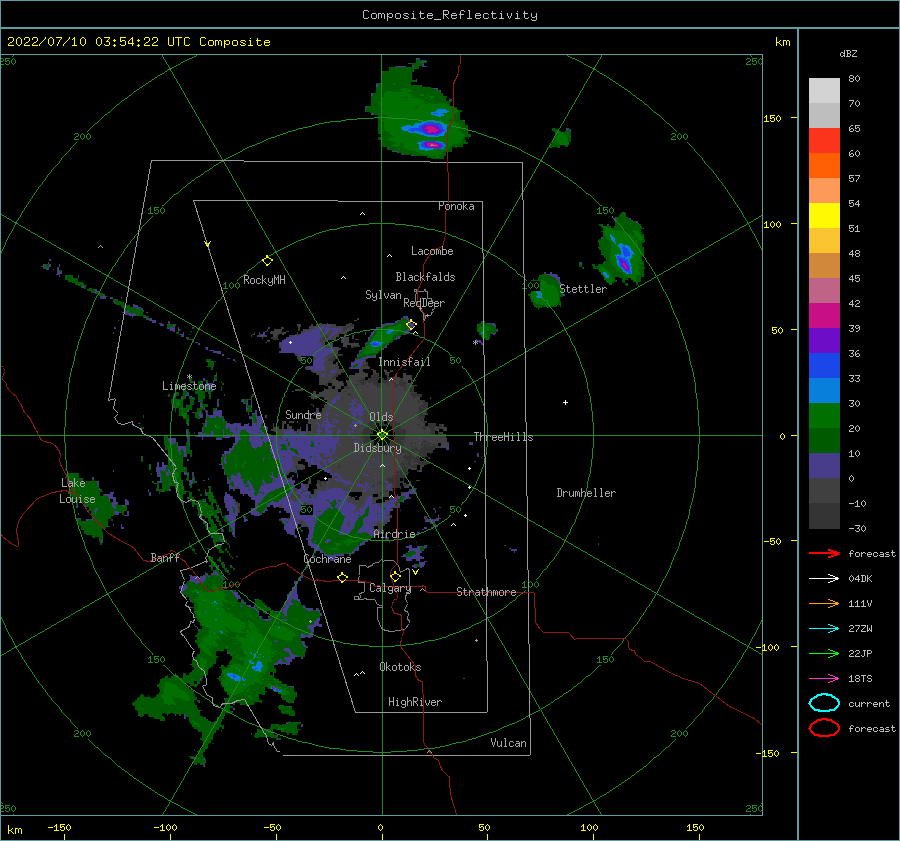This screenshot has width=900, height=841.
Task: Click the yellow diamond marker near Cochrane
Action: click(342, 577)
